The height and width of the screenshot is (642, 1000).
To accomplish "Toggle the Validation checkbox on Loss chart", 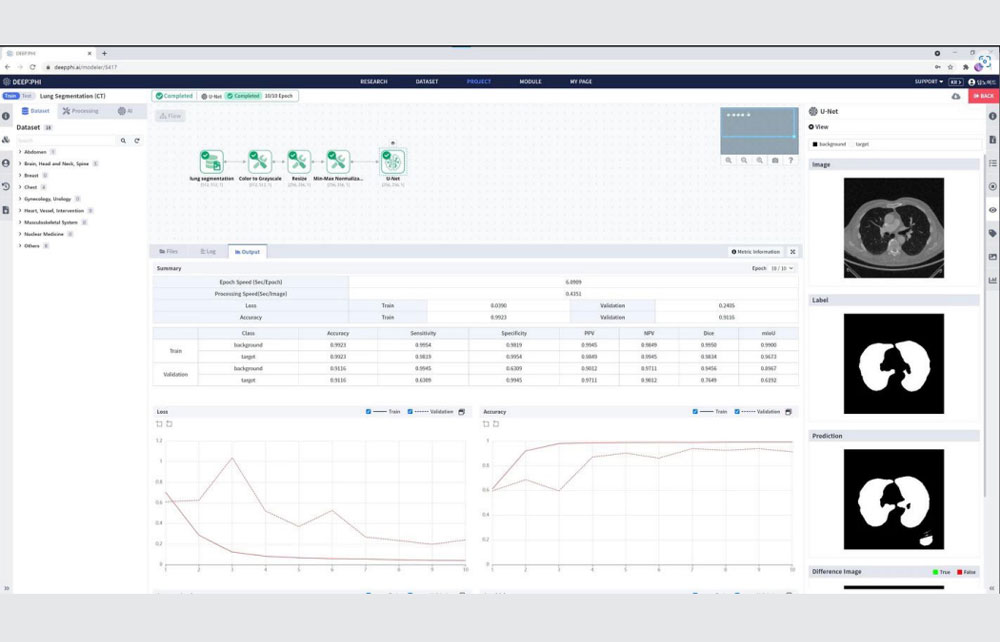I will coord(410,412).
